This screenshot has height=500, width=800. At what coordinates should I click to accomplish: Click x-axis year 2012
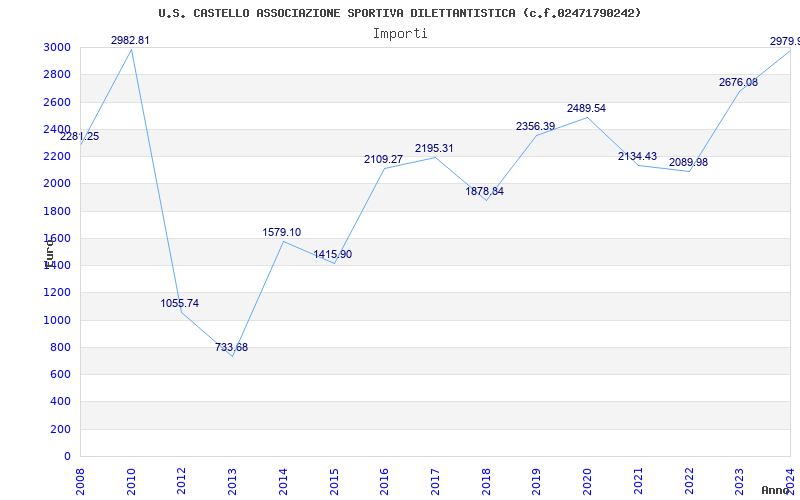[x=182, y=482]
